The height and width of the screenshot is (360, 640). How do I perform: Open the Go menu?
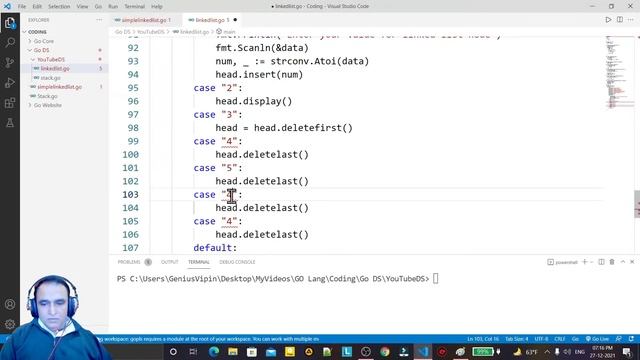(x=98, y=6)
